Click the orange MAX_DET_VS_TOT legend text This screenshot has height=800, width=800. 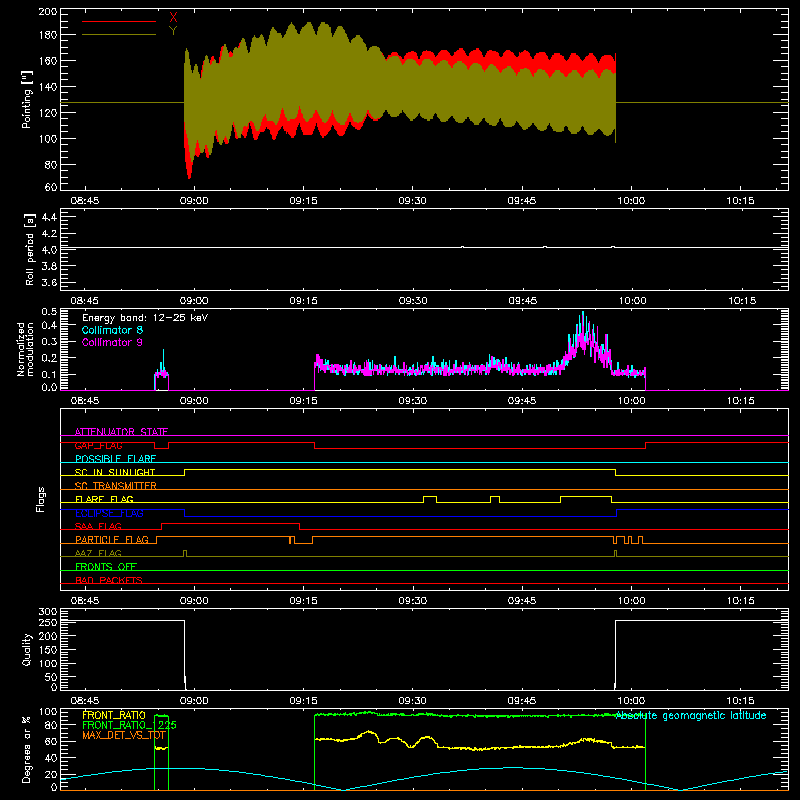point(124,735)
